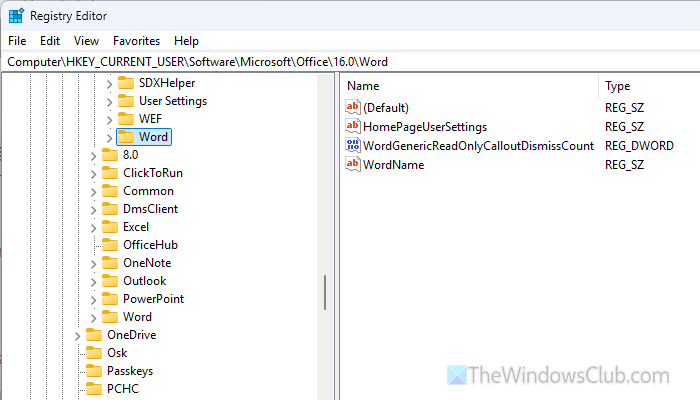
Task: Click the PowerPoint folder icon
Action: (x=110, y=299)
